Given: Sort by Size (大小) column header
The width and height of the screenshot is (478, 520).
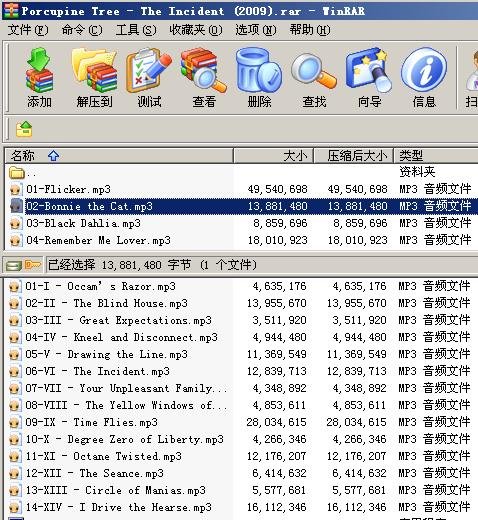Looking at the screenshot, I should pos(274,156).
